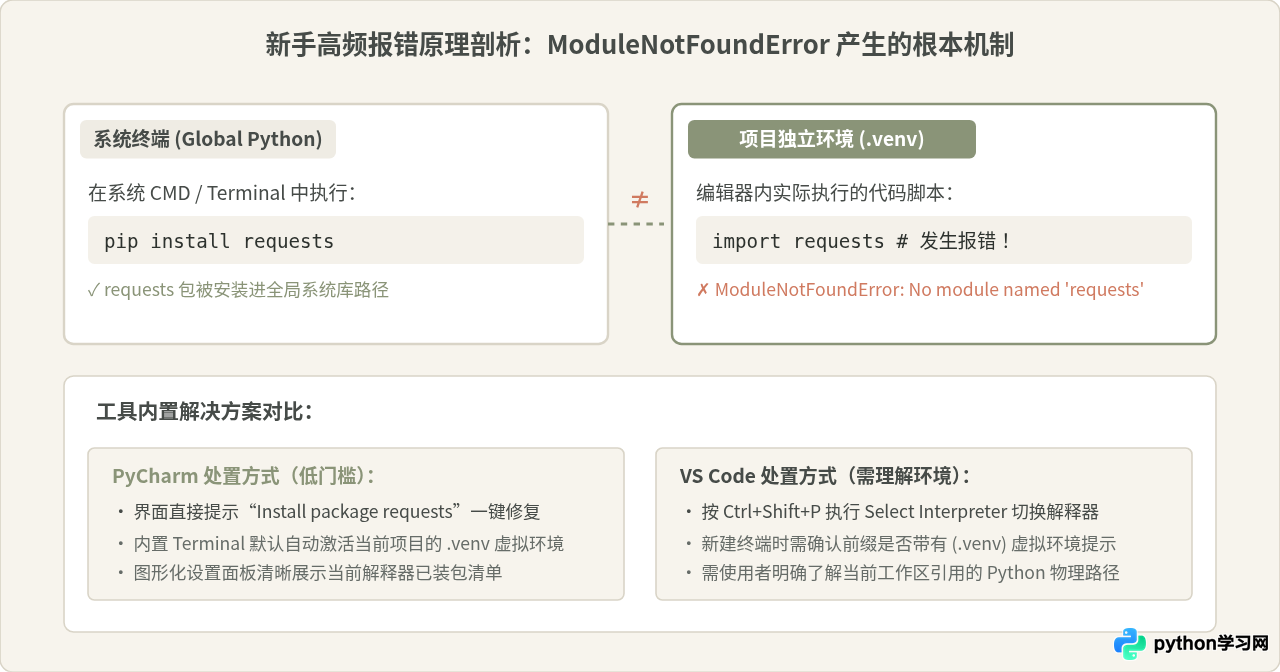Image resolution: width=1280 pixels, height=672 pixels.
Task: Click the not-equal '≠' symbol
Action: tap(640, 198)
